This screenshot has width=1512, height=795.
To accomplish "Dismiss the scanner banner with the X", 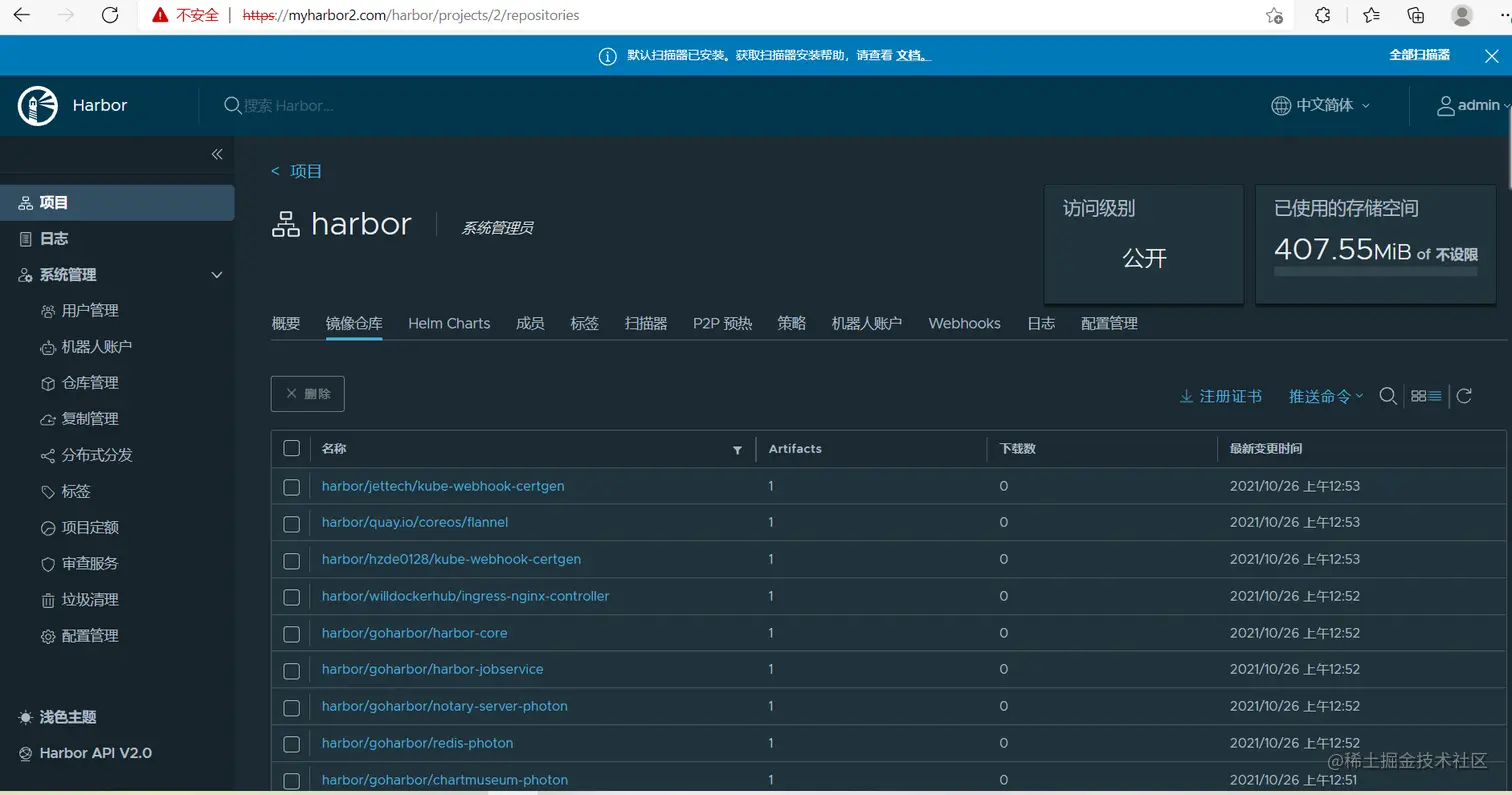I will click(1491, 56).
